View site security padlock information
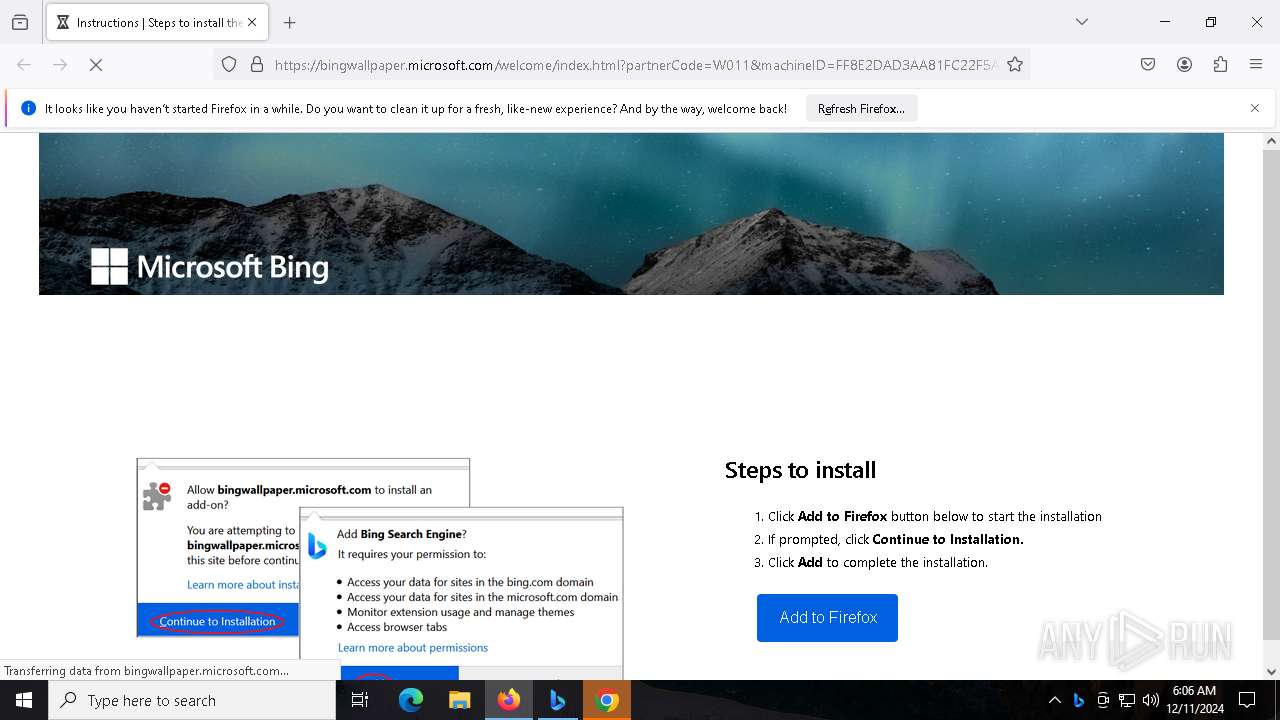Viewport: 1280px width, 720px height. pyautogui.click(x=257, y=64)
